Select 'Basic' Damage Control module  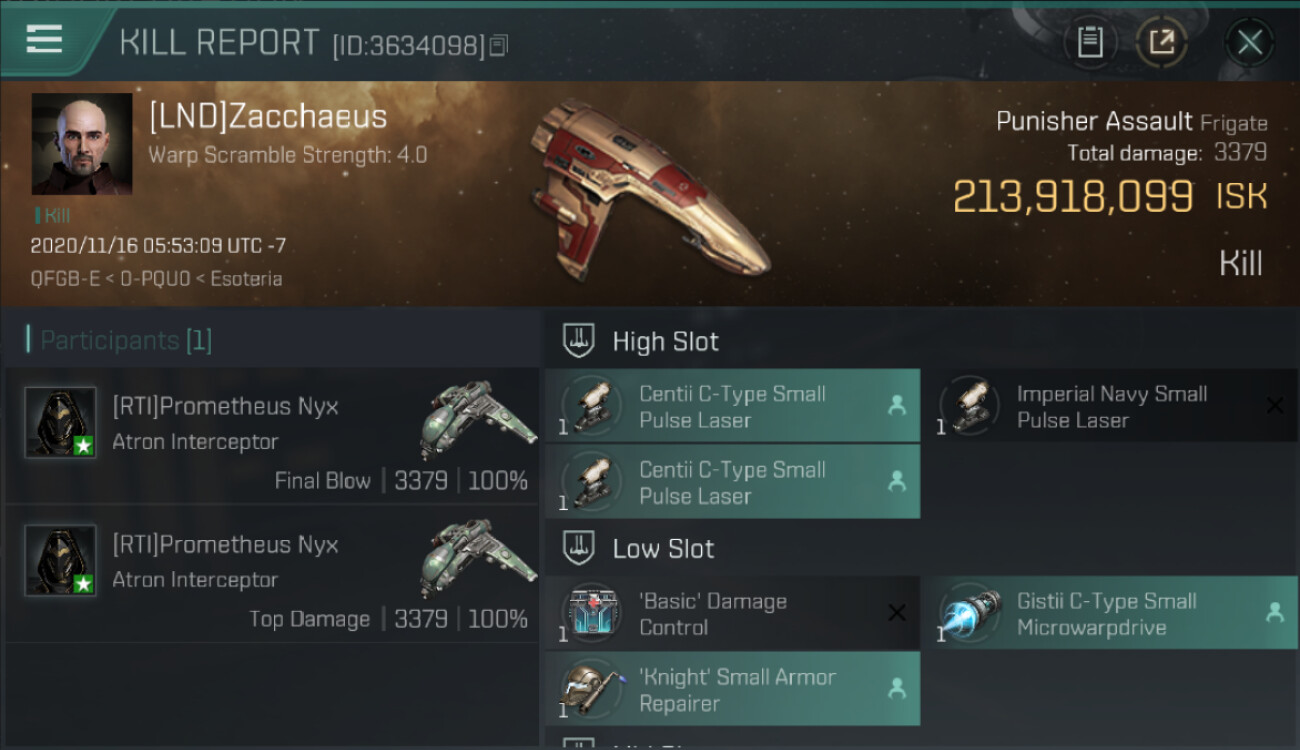coord(732,613)
